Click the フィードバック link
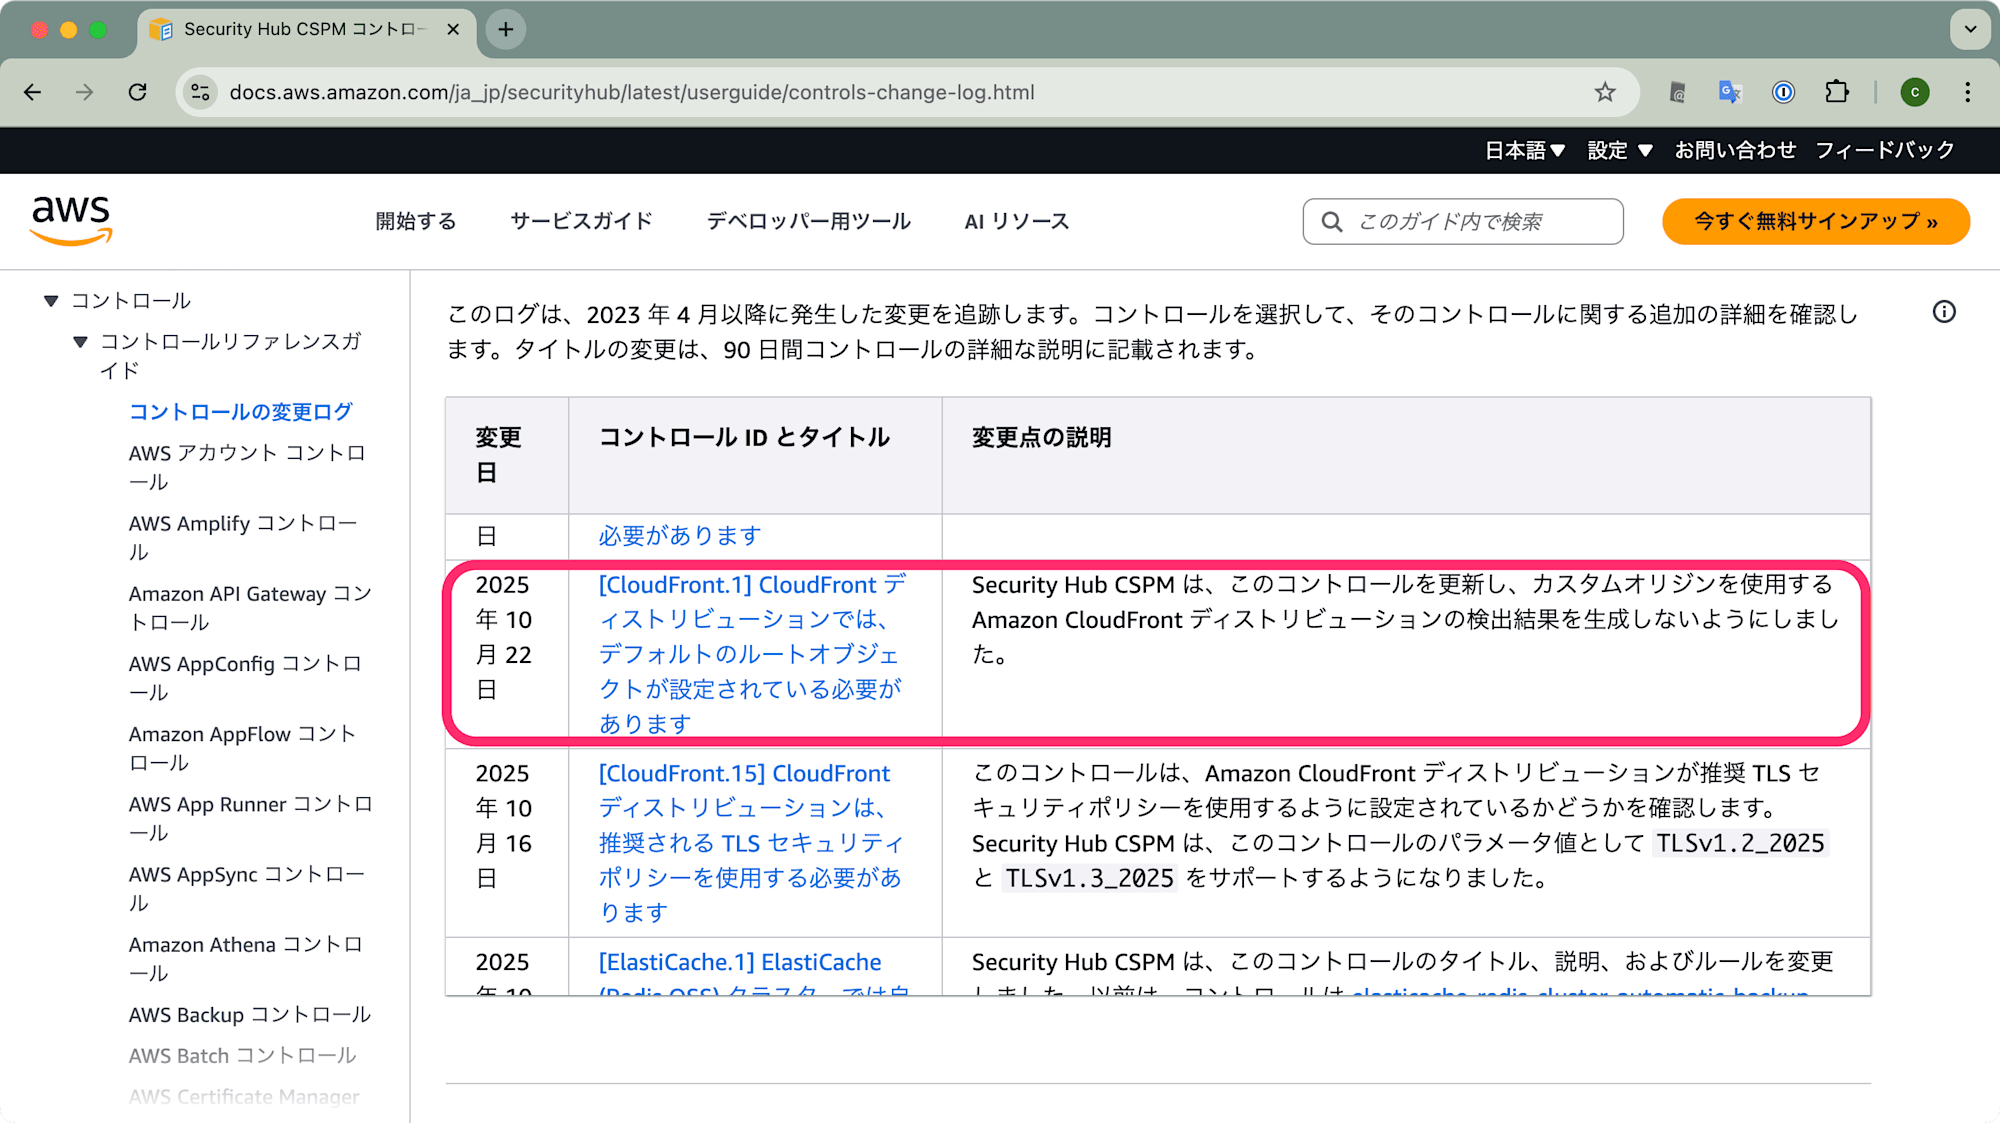This screenshot has height=1123, width=2000. click(x=1885, y=150)
